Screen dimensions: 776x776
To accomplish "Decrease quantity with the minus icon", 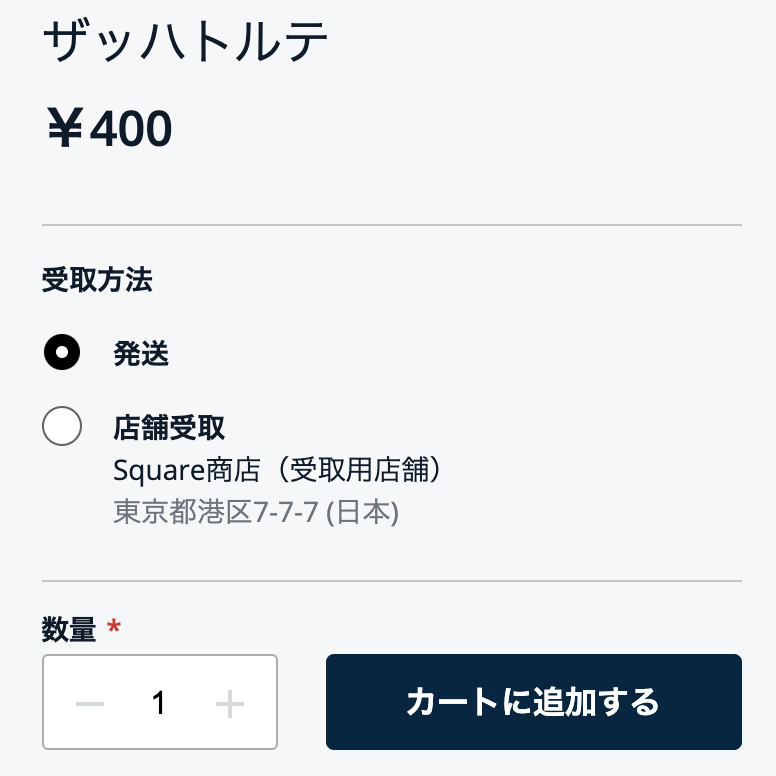I will coord(90,704).
